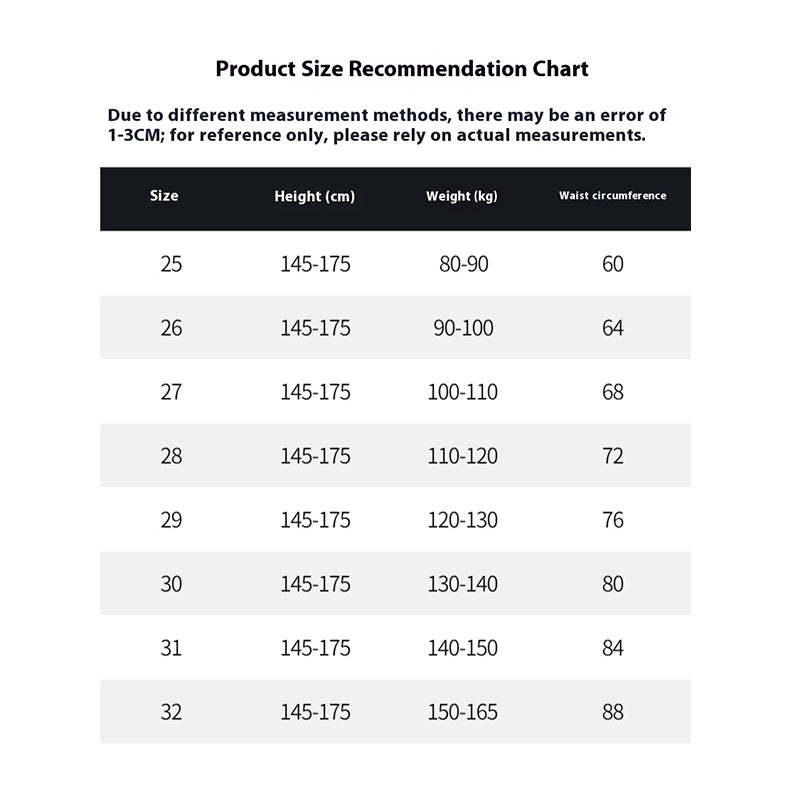Image resolution: width=800 pixels, height=800 pixels.
Task: Click size 25 in the table
Action: (x=171, y=264)
